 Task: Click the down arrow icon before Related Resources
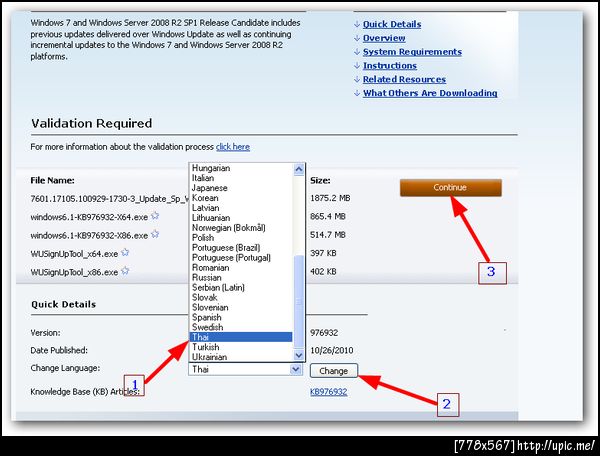357,80
